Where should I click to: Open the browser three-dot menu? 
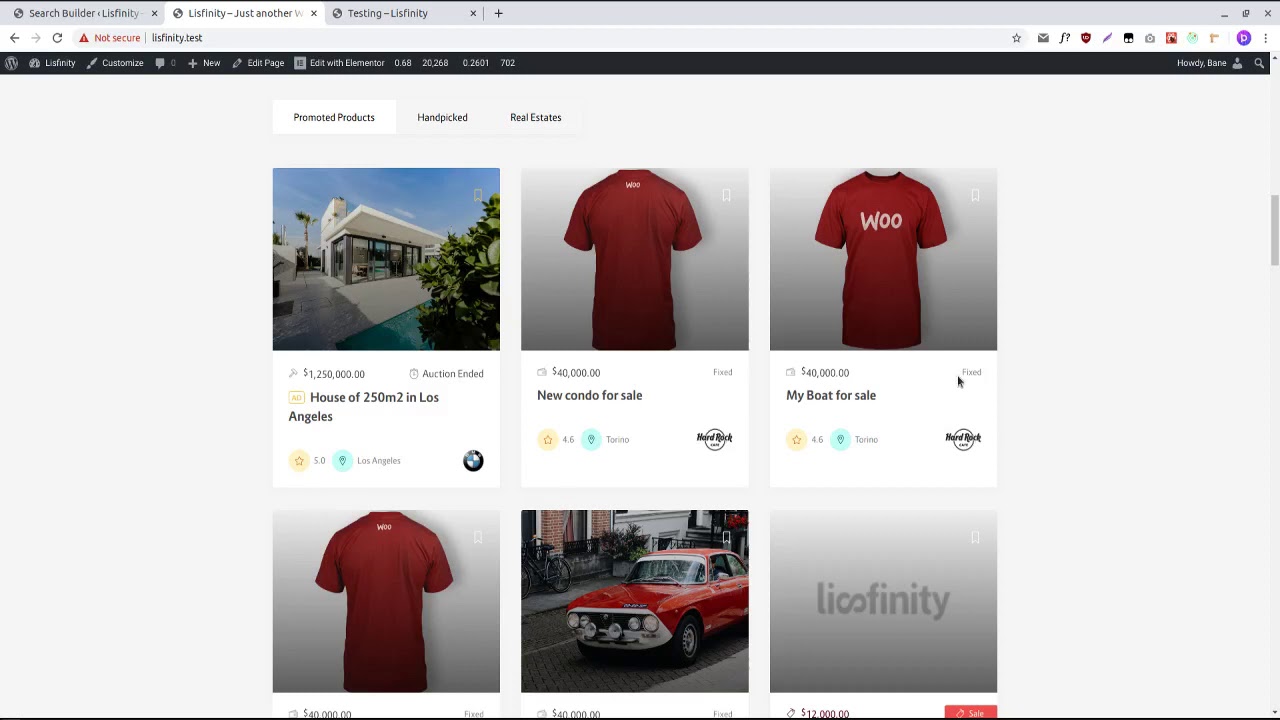tap(1266, 38)
